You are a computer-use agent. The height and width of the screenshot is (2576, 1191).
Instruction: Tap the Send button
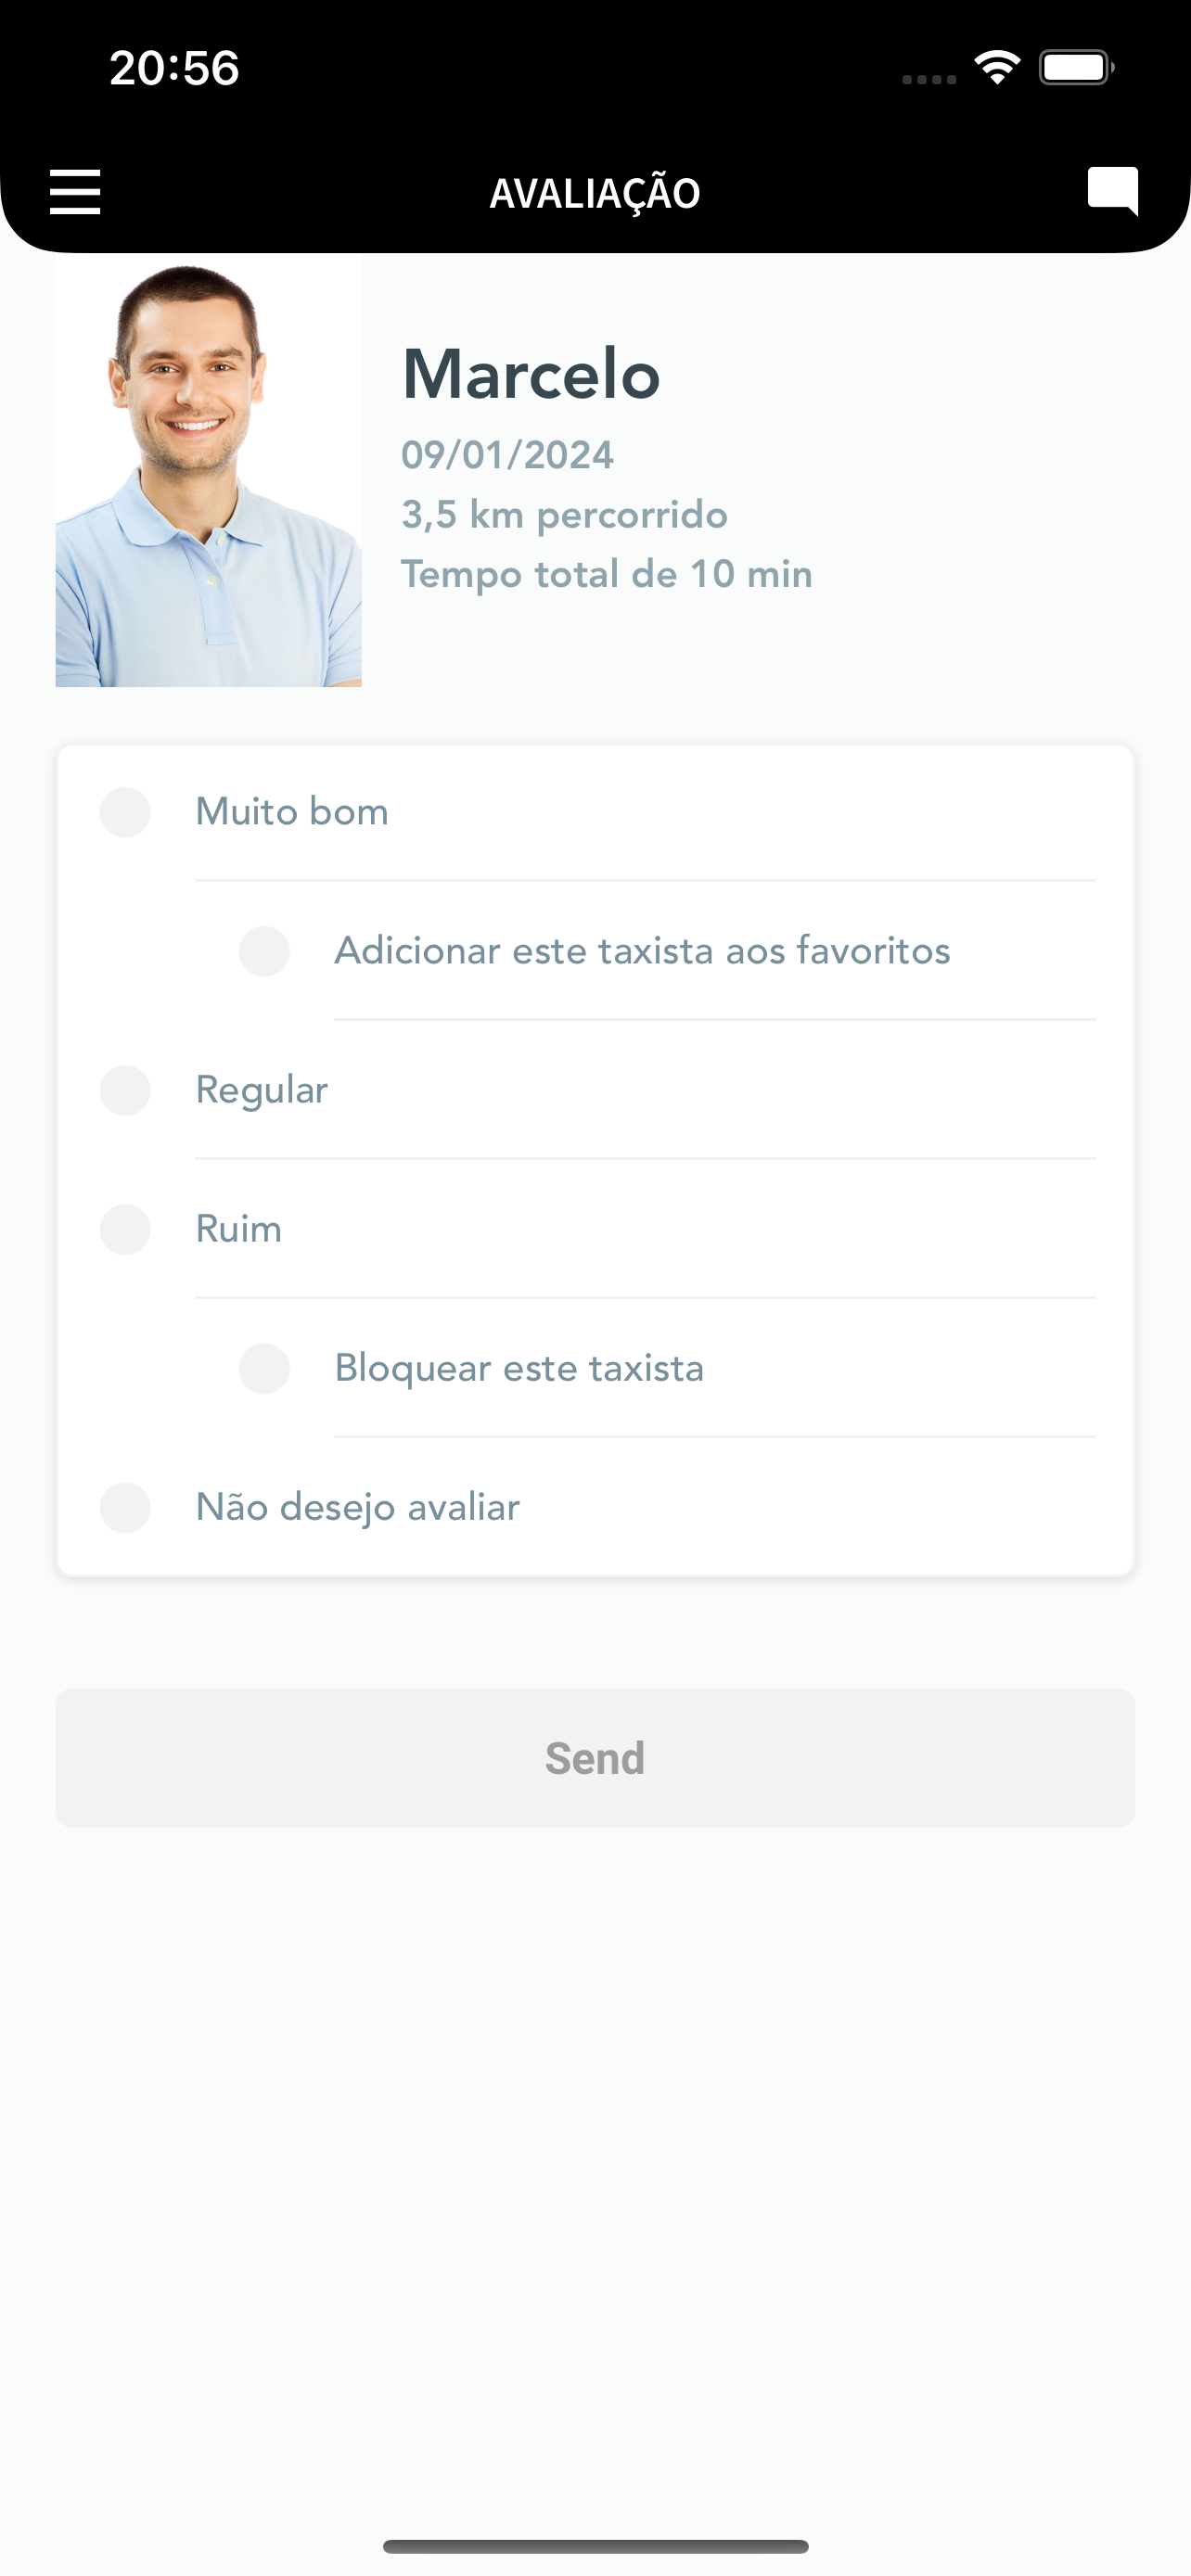point(595,1758)
